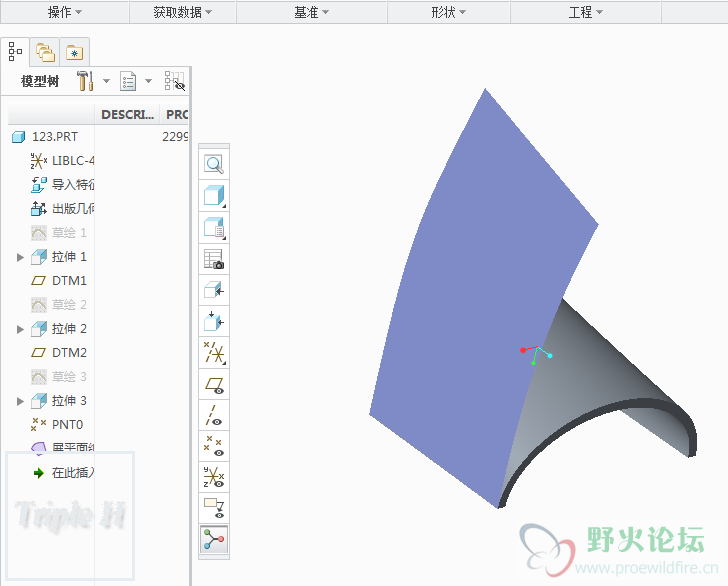Screen dimensions: 728x586
Task: Toggle datum axis display
Action: [x=214, y=416]
